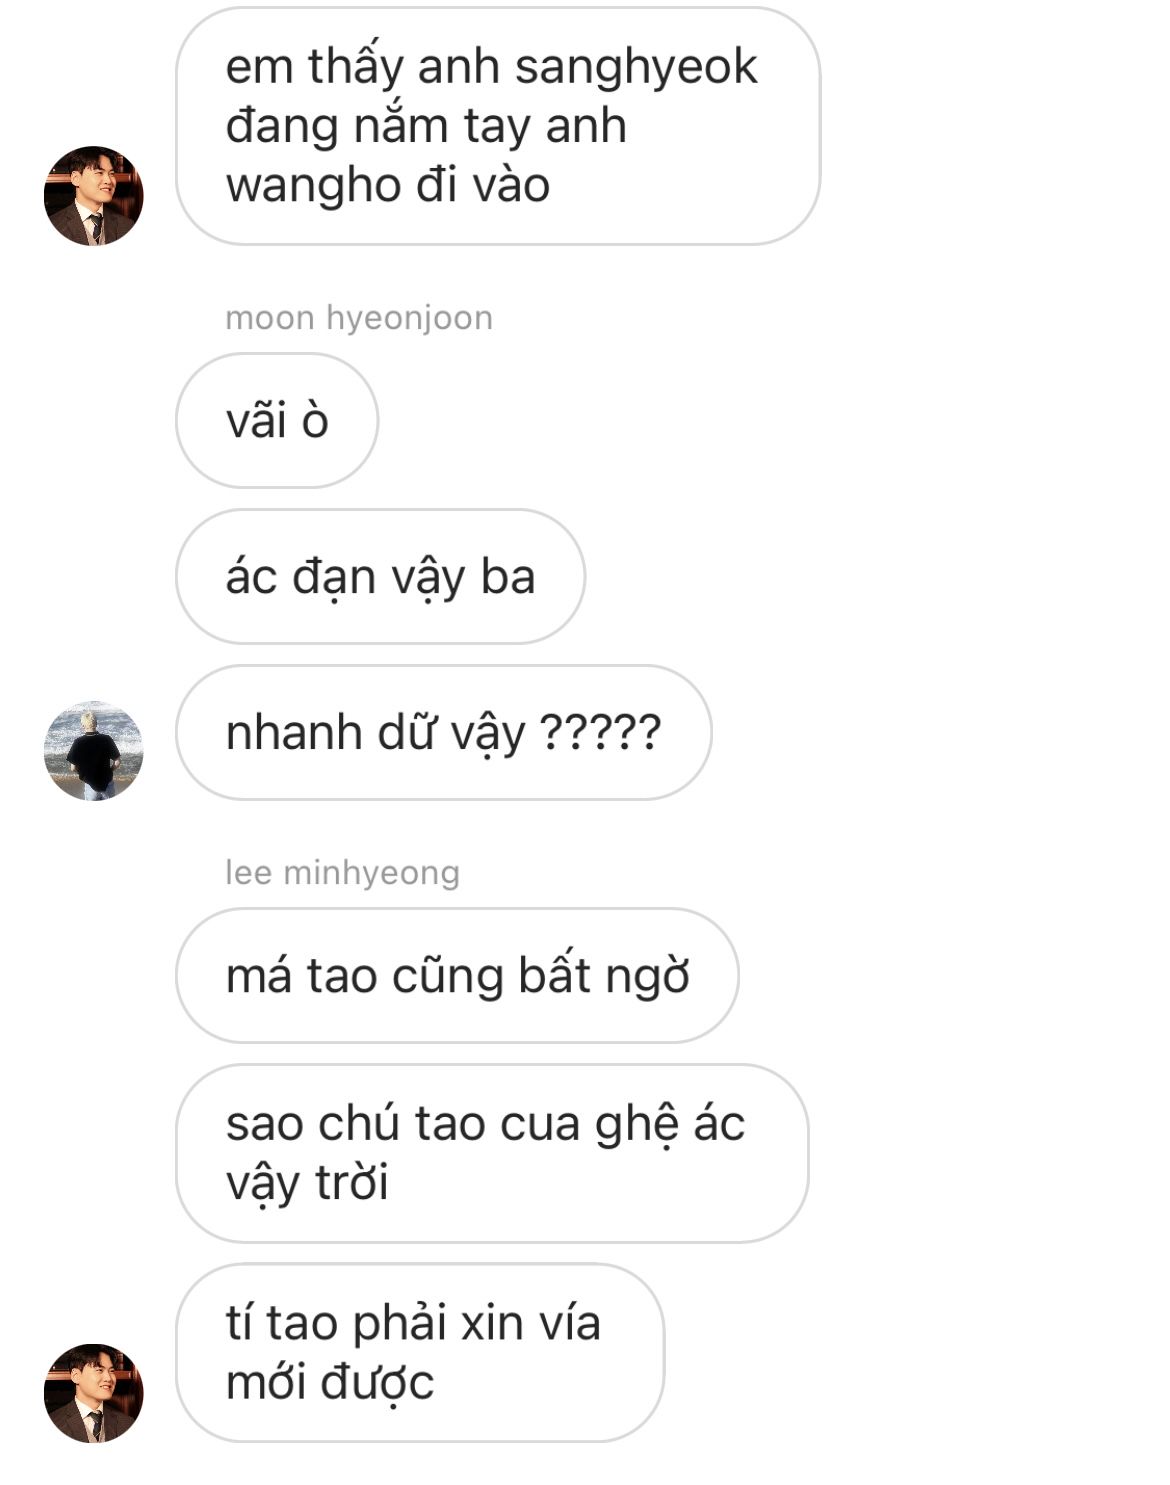Screen dimensions: 1170x1485
Task: Open sender name 'moon hyeonjoon'
Action: tap(359, 318)
